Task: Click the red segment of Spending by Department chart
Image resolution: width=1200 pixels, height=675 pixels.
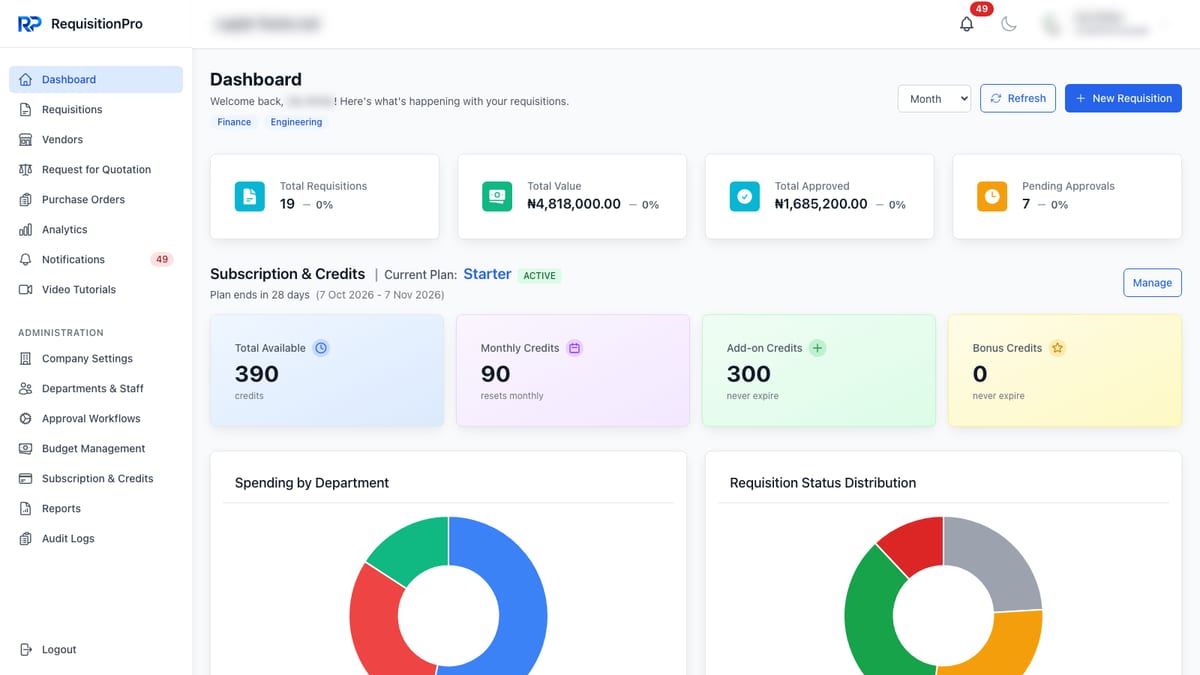Action: [x=376, y=620]
